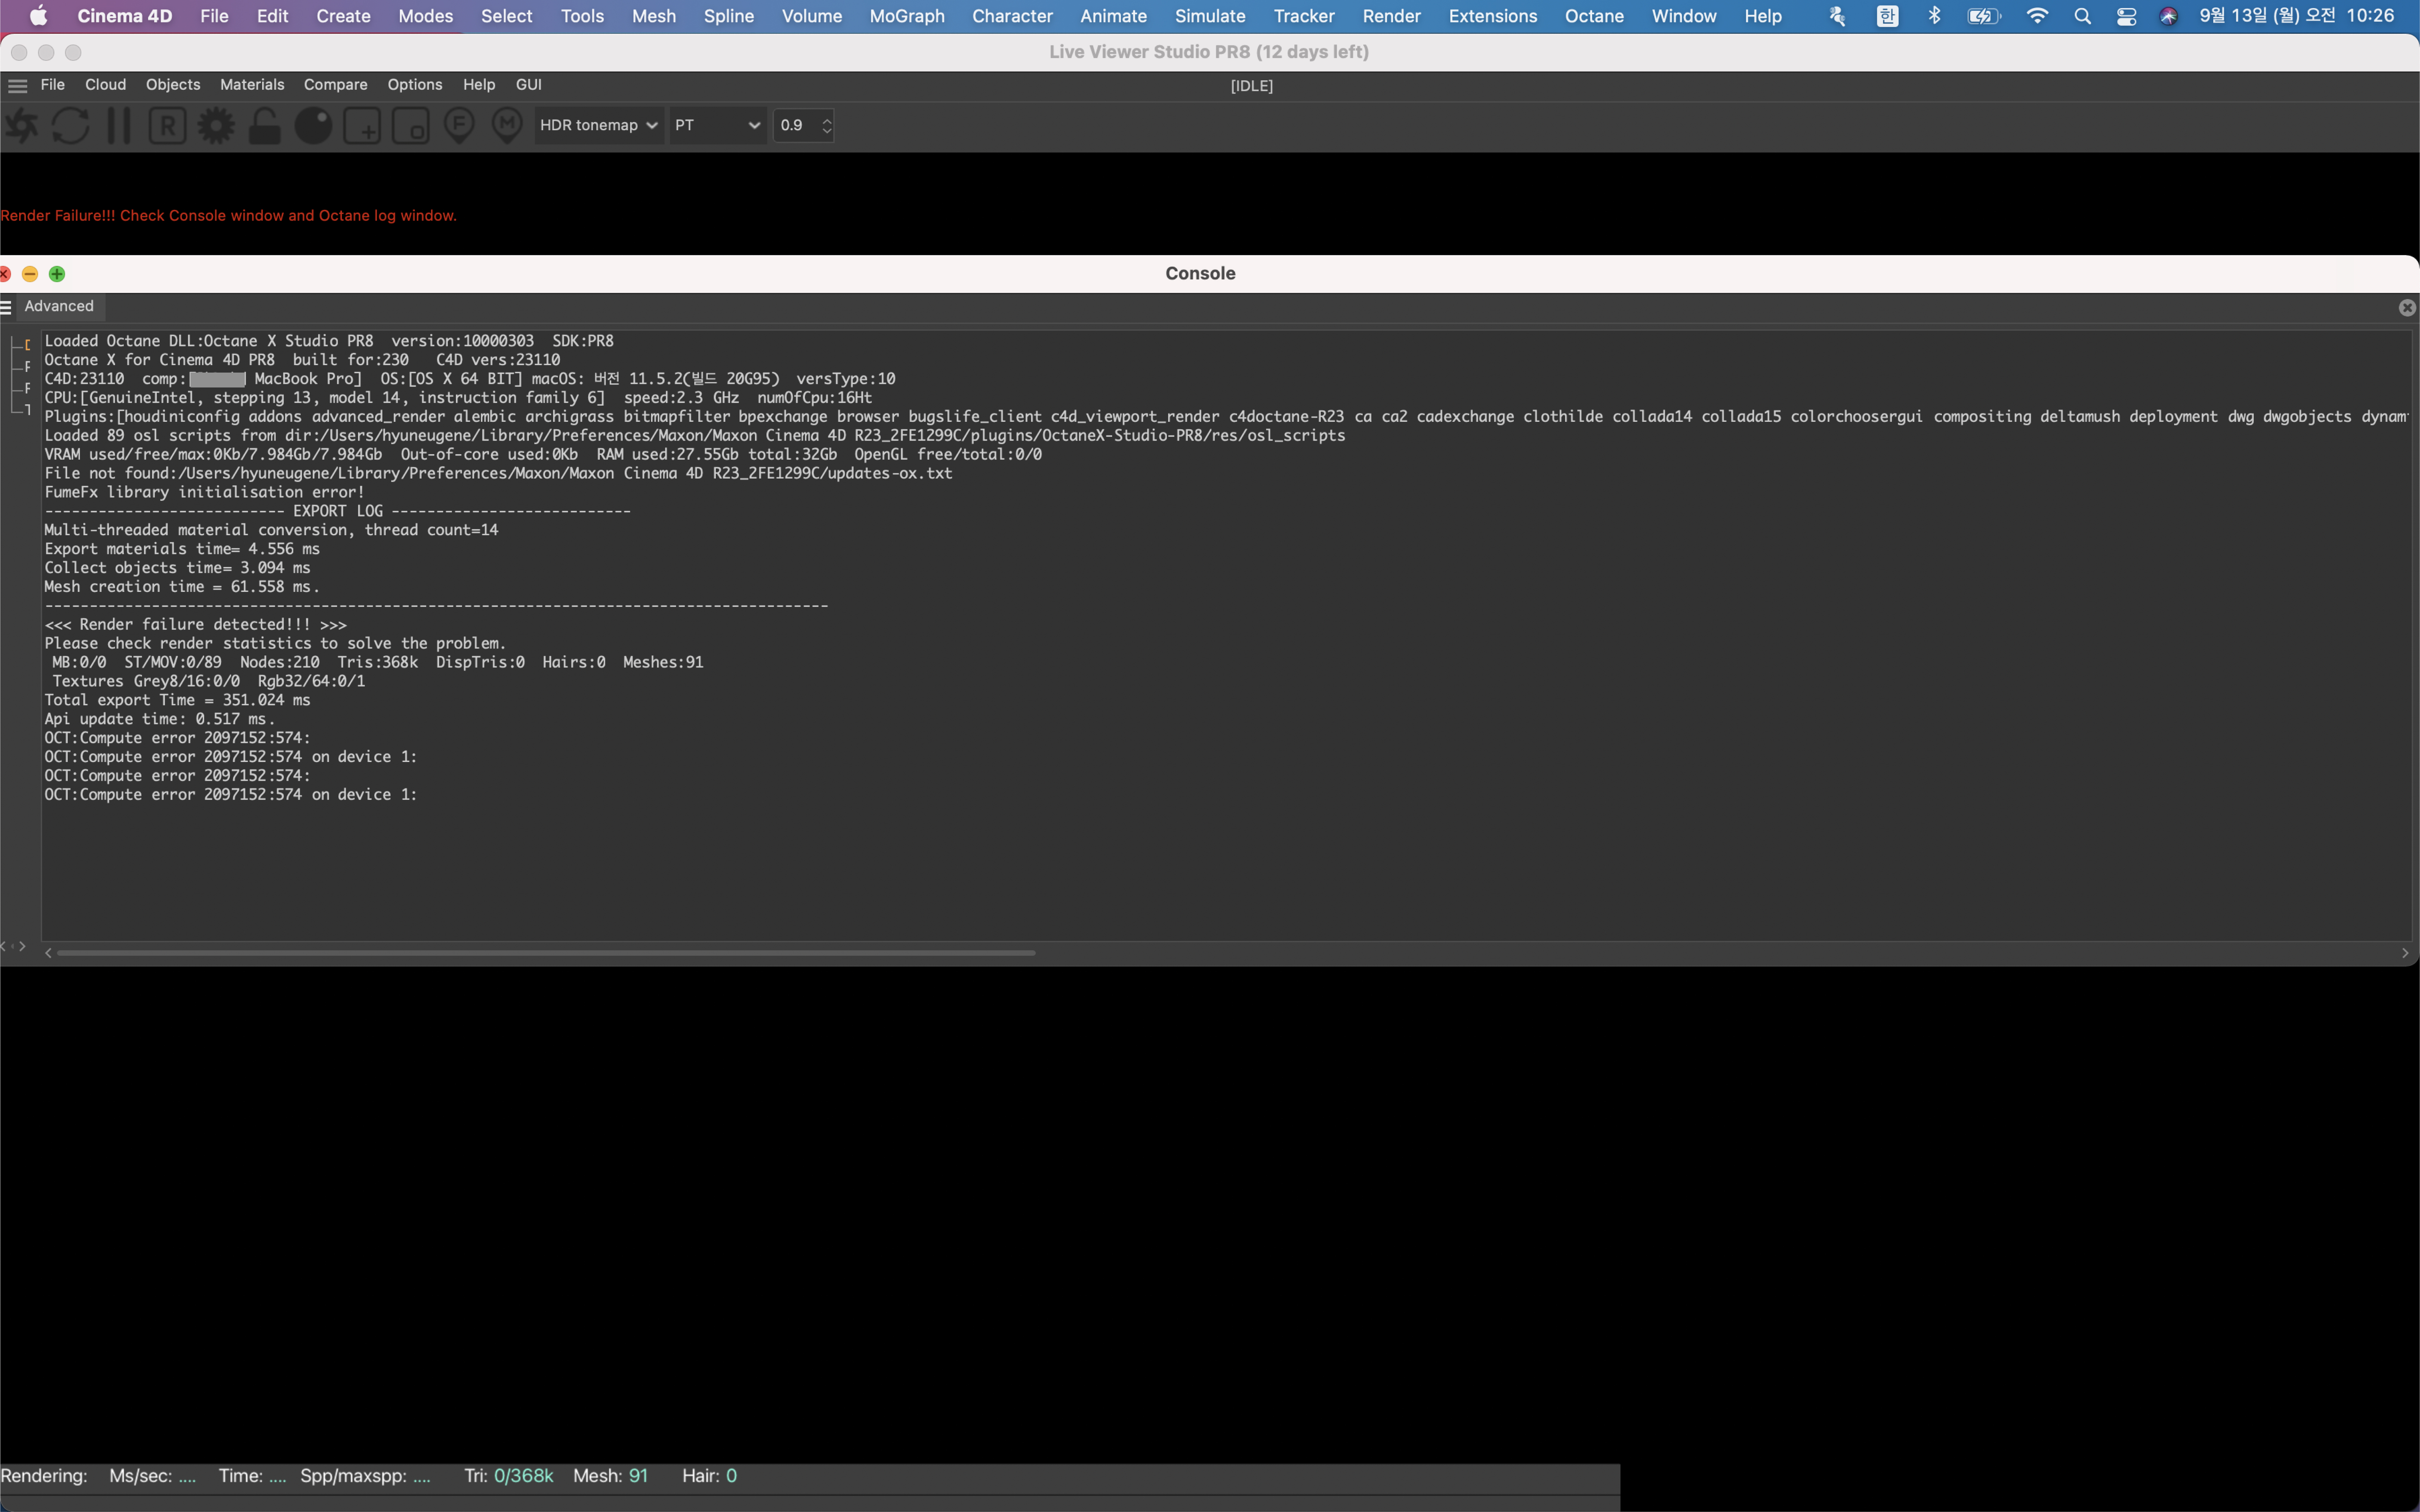Click the Console scroll left arrow

pyautogui.click(x=48, y=953)
